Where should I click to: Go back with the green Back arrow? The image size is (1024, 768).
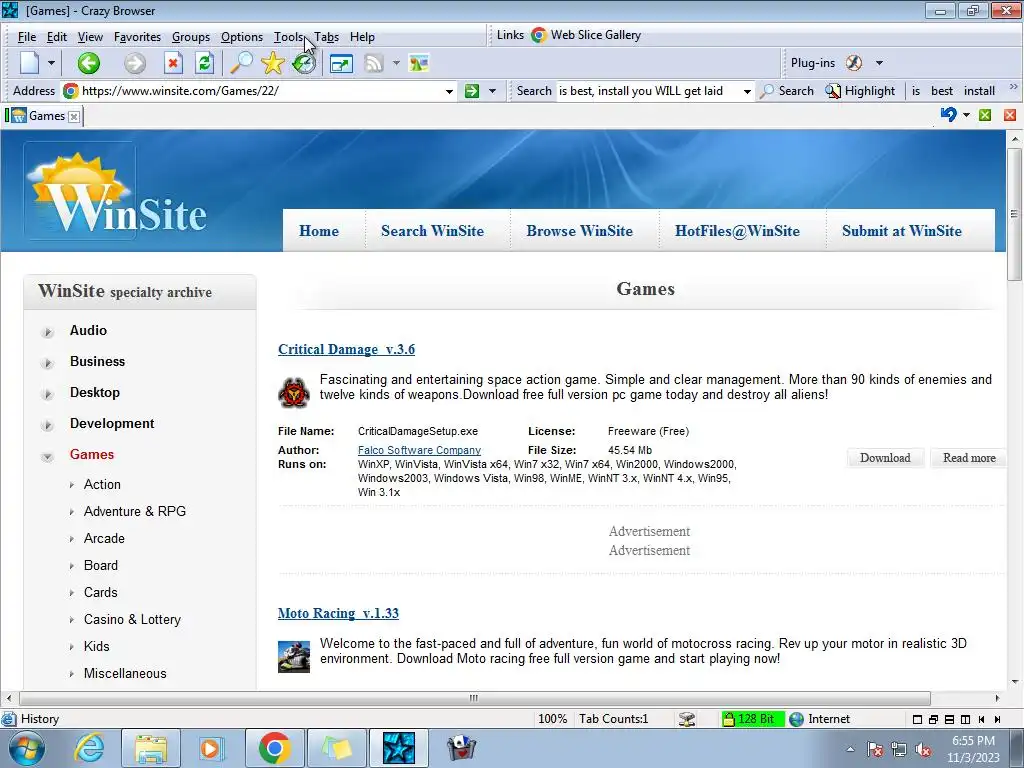tap(89, 63)
